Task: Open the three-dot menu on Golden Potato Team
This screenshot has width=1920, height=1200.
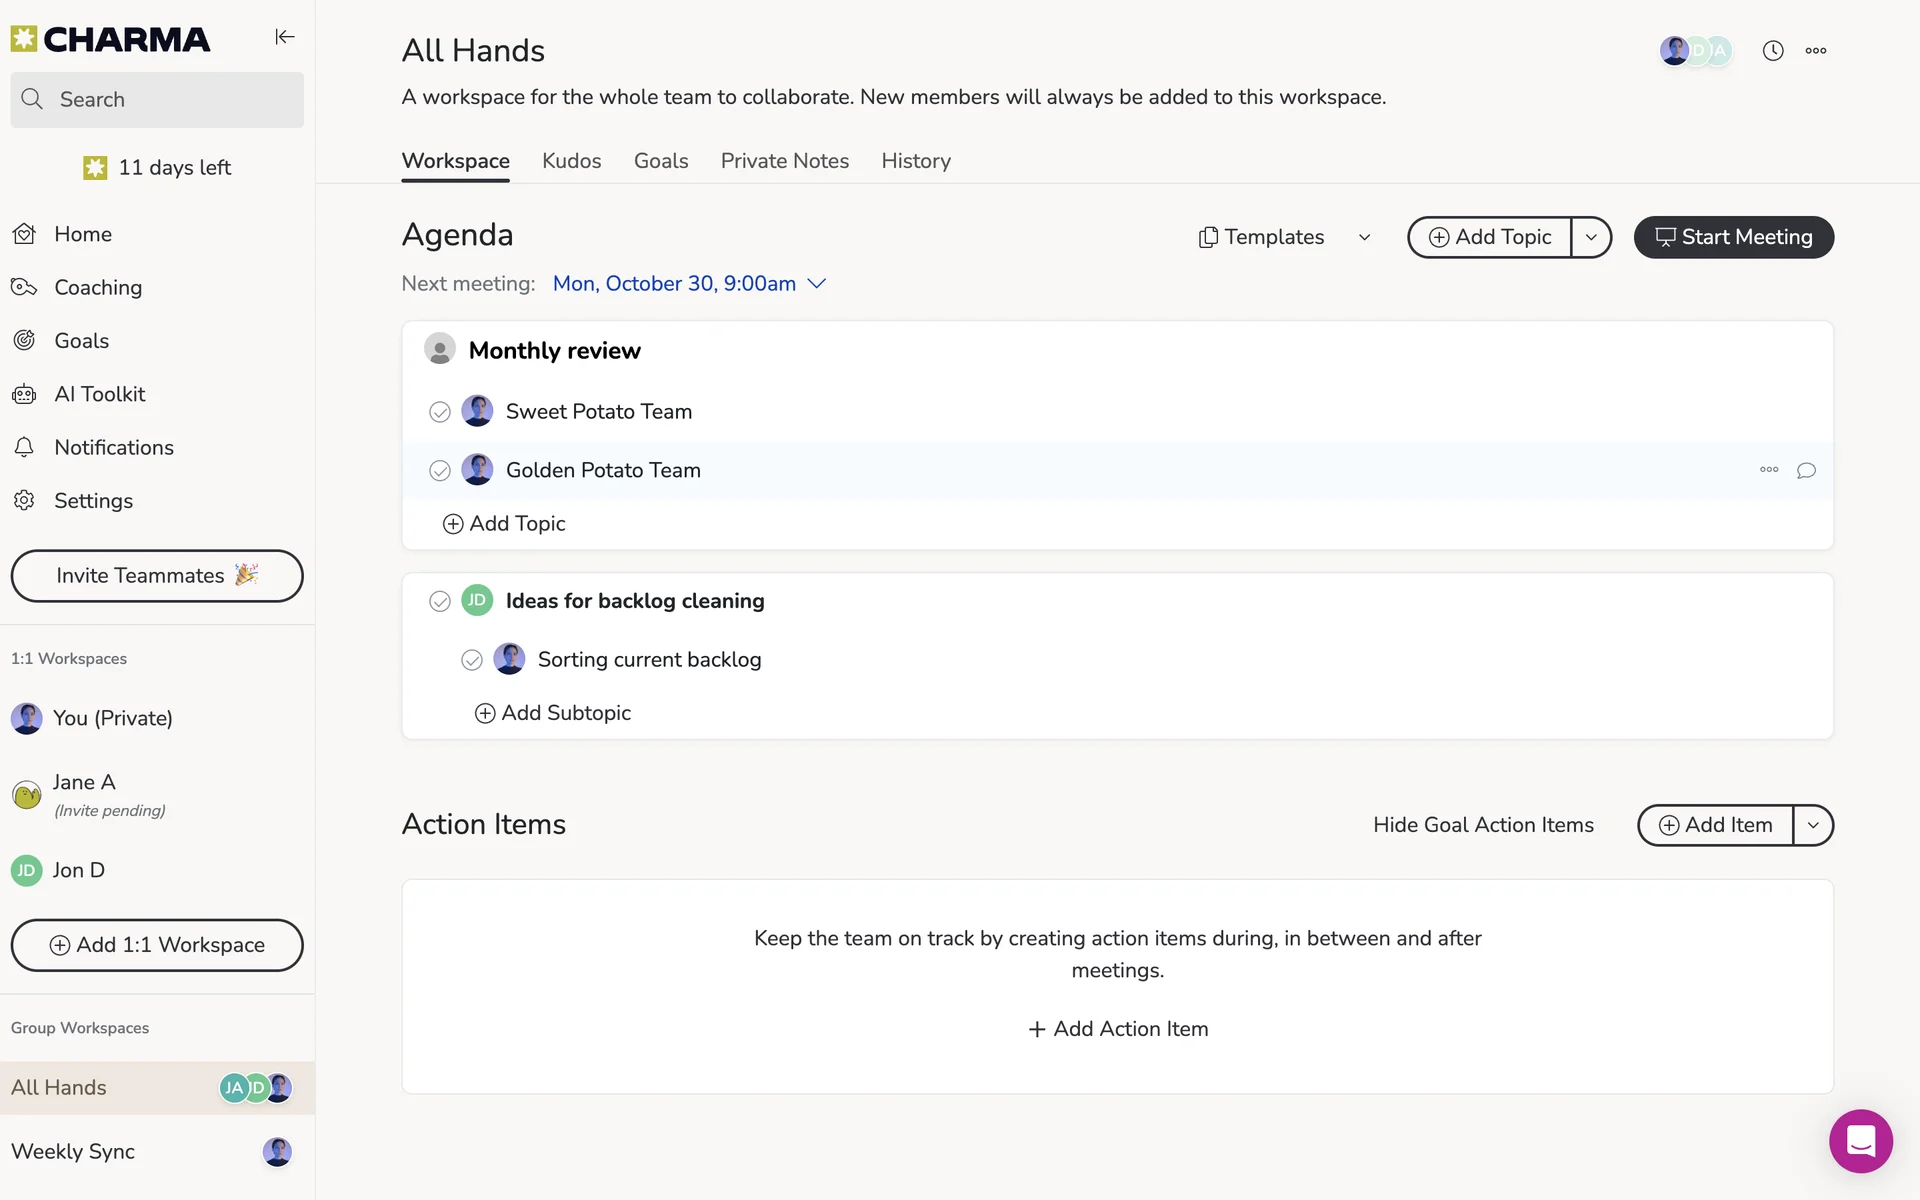Action: click(1768, 470)
